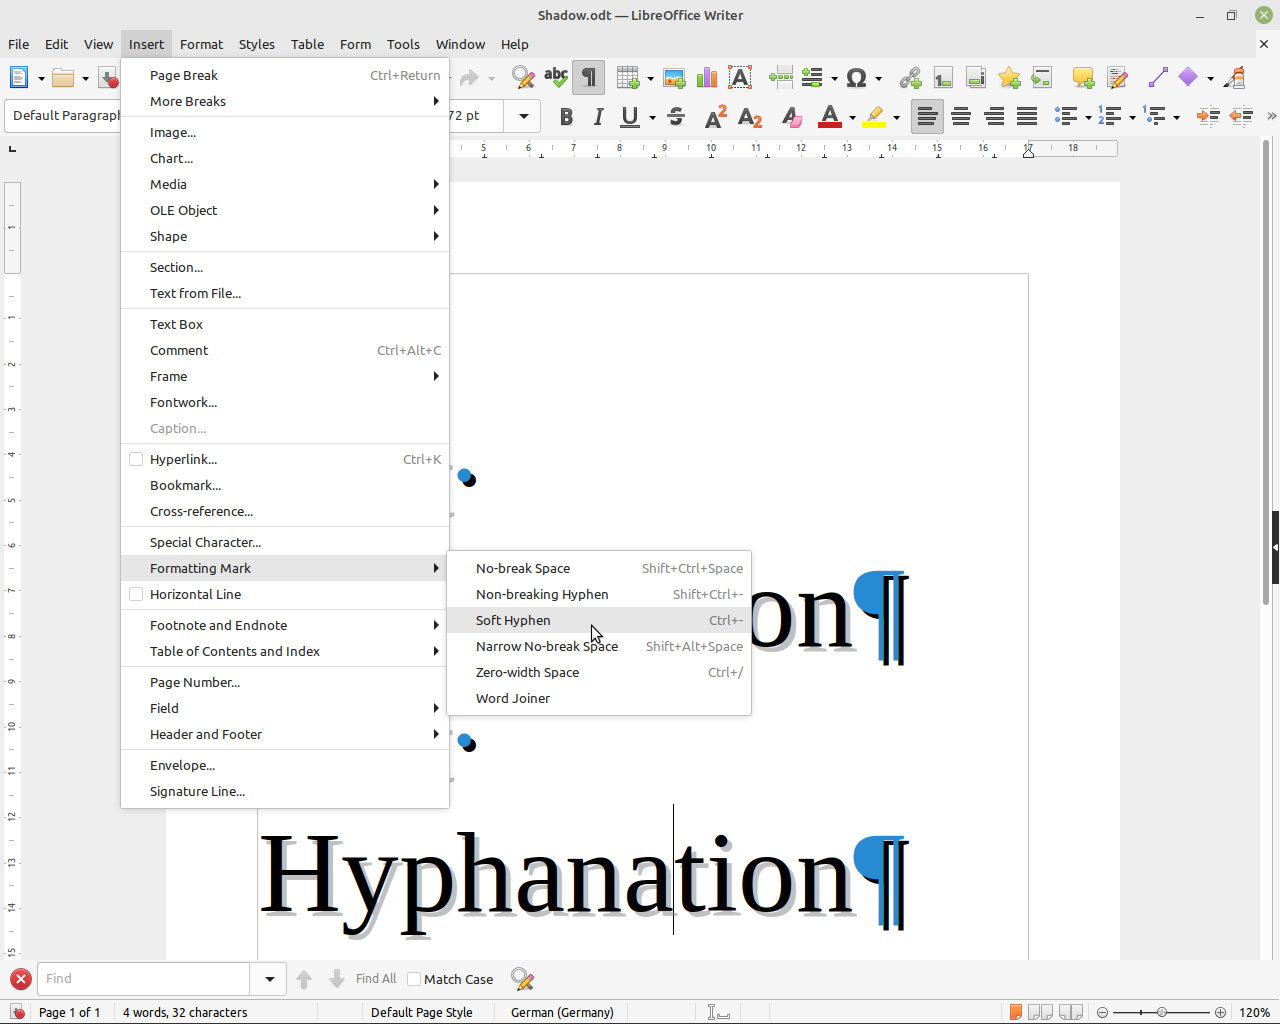Screen dimensions: 1280x1024
Task: Click the Track Changes icon
Action: click(1117, 78)
